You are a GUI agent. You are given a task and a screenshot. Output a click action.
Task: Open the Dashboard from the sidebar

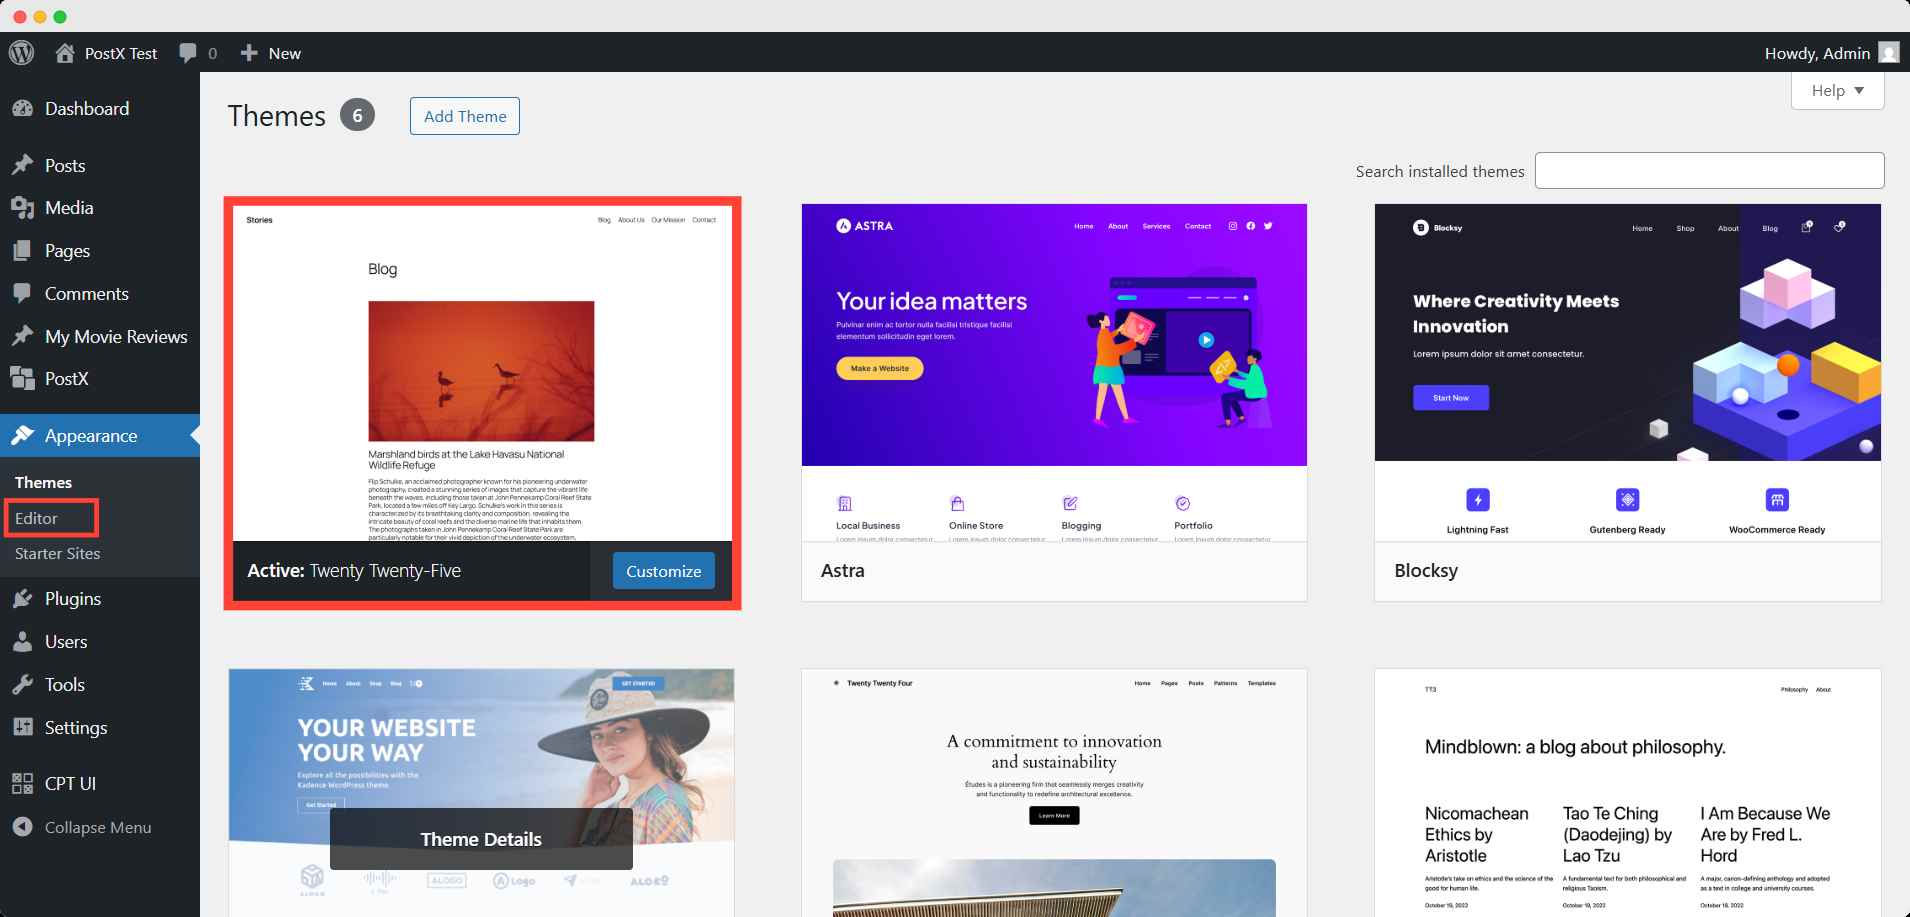coord(87,108)
